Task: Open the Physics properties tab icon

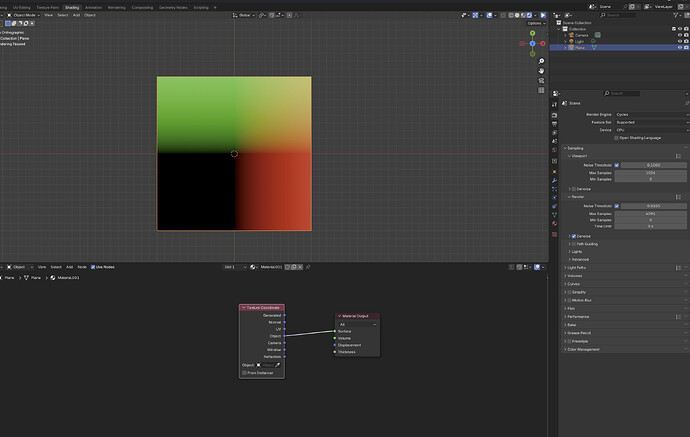Action: 554,198
